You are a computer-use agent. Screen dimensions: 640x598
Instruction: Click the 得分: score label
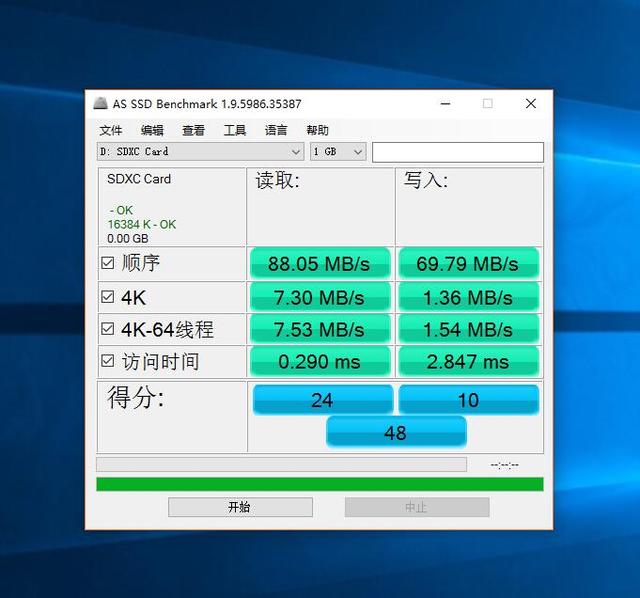136,397
